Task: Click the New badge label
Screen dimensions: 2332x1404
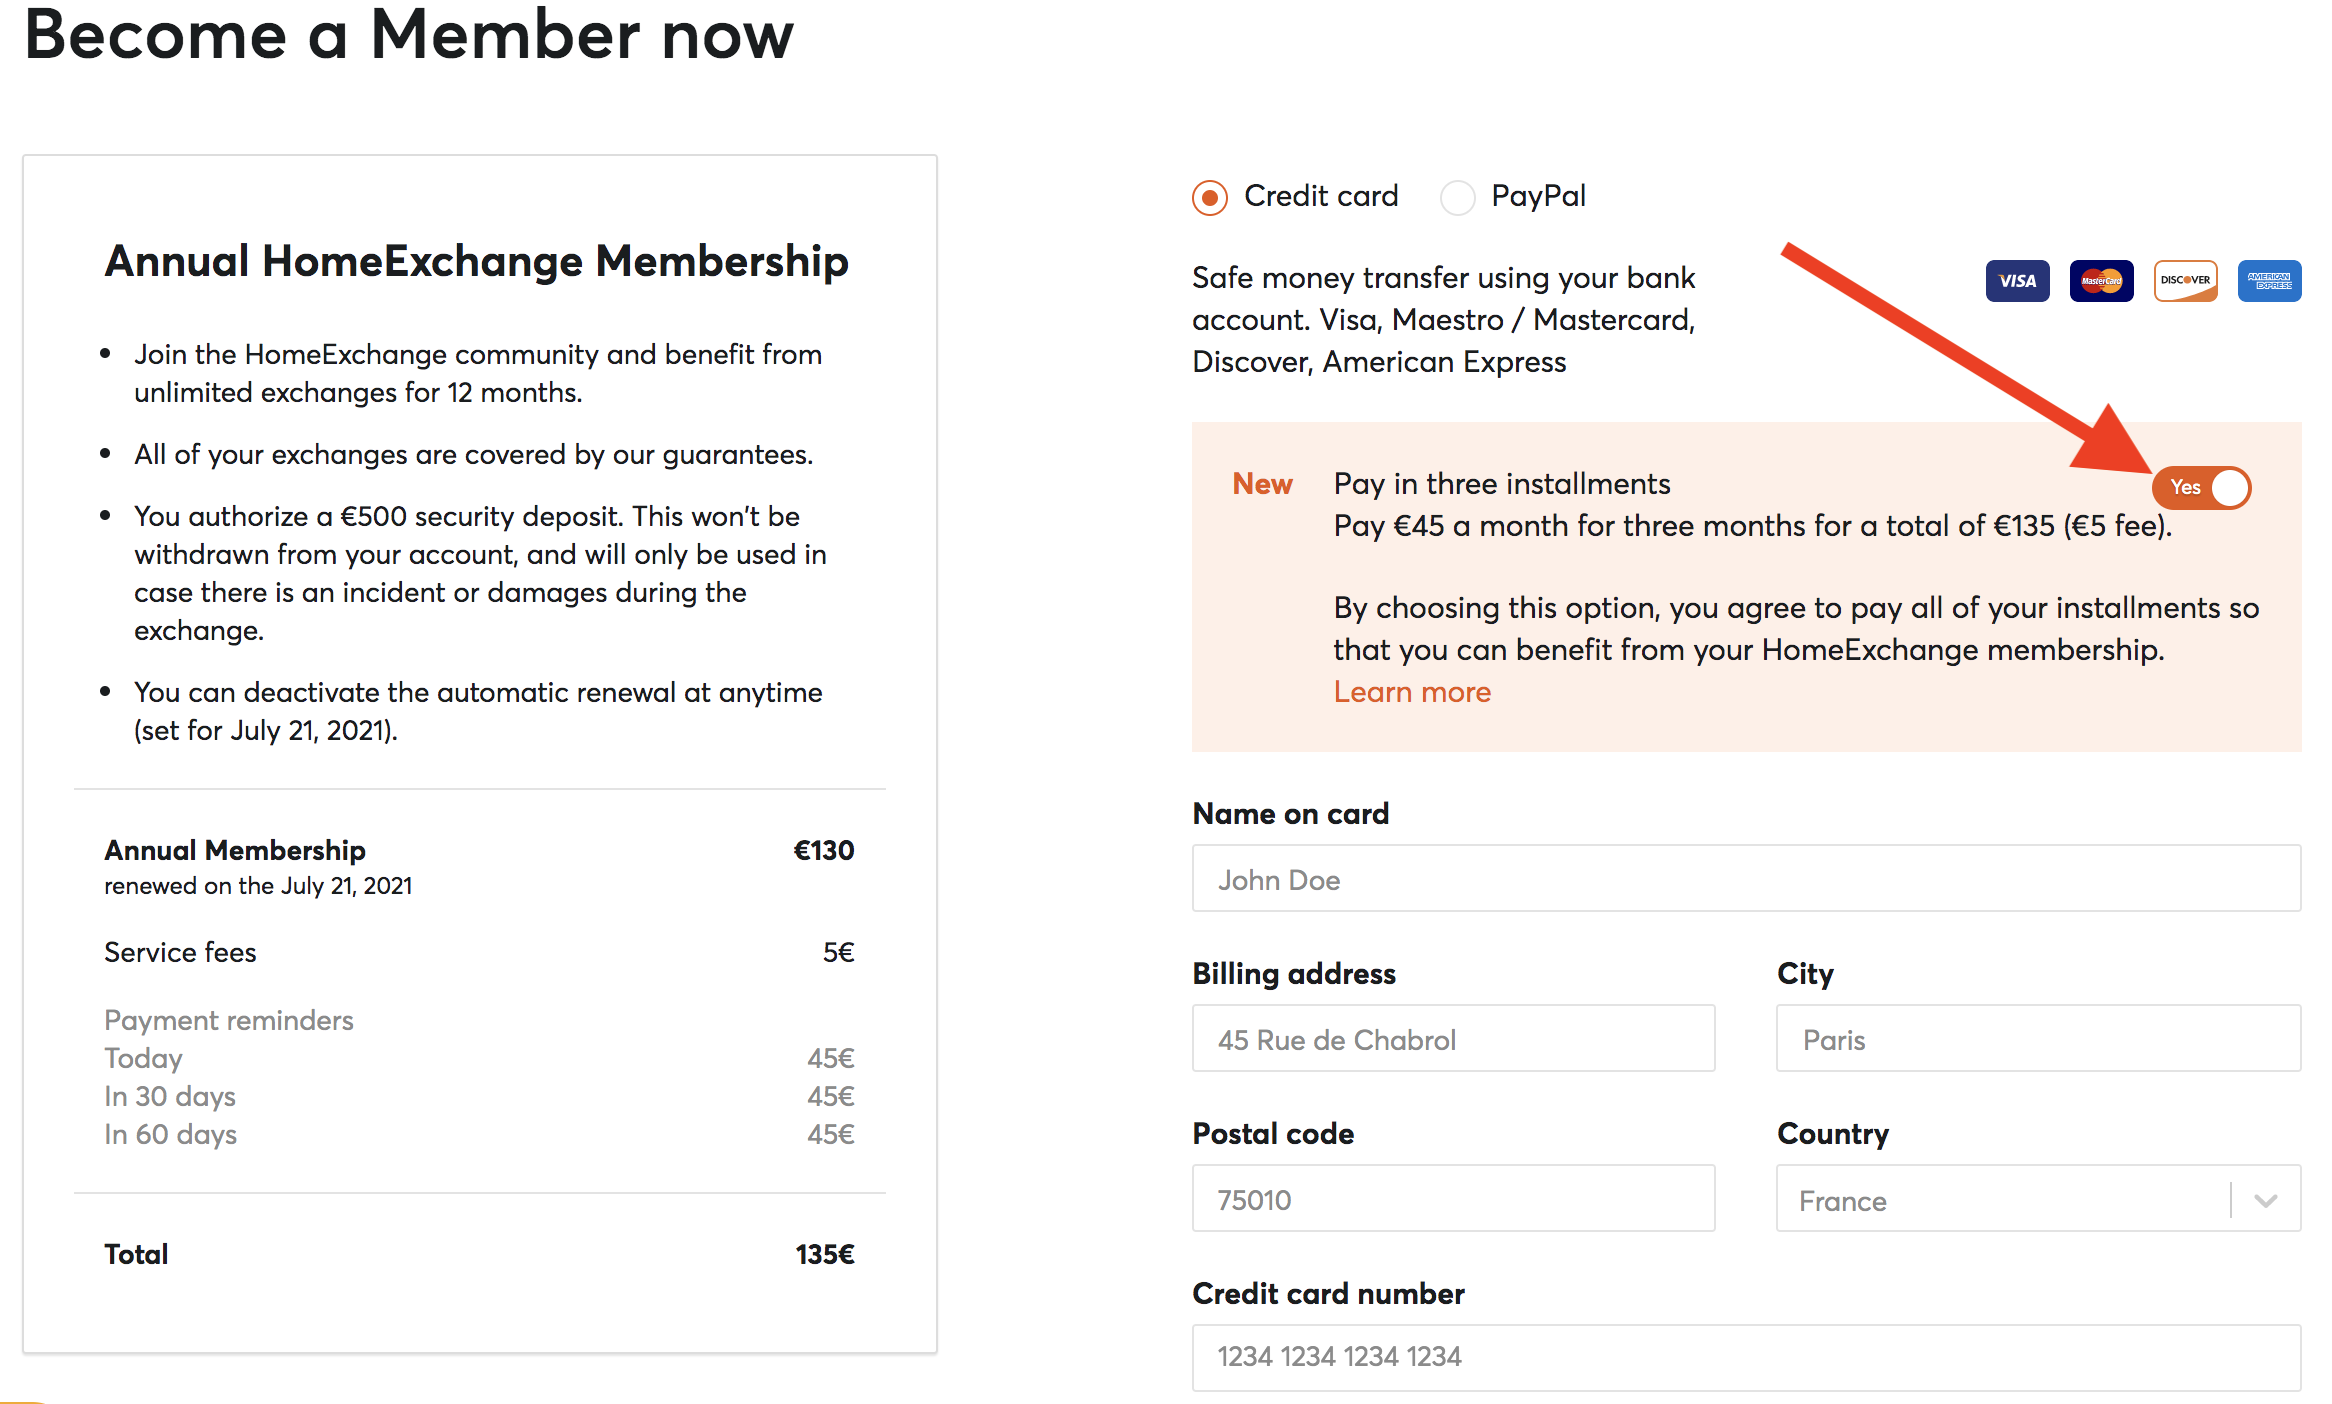Action: click(x=1262, y=484)
